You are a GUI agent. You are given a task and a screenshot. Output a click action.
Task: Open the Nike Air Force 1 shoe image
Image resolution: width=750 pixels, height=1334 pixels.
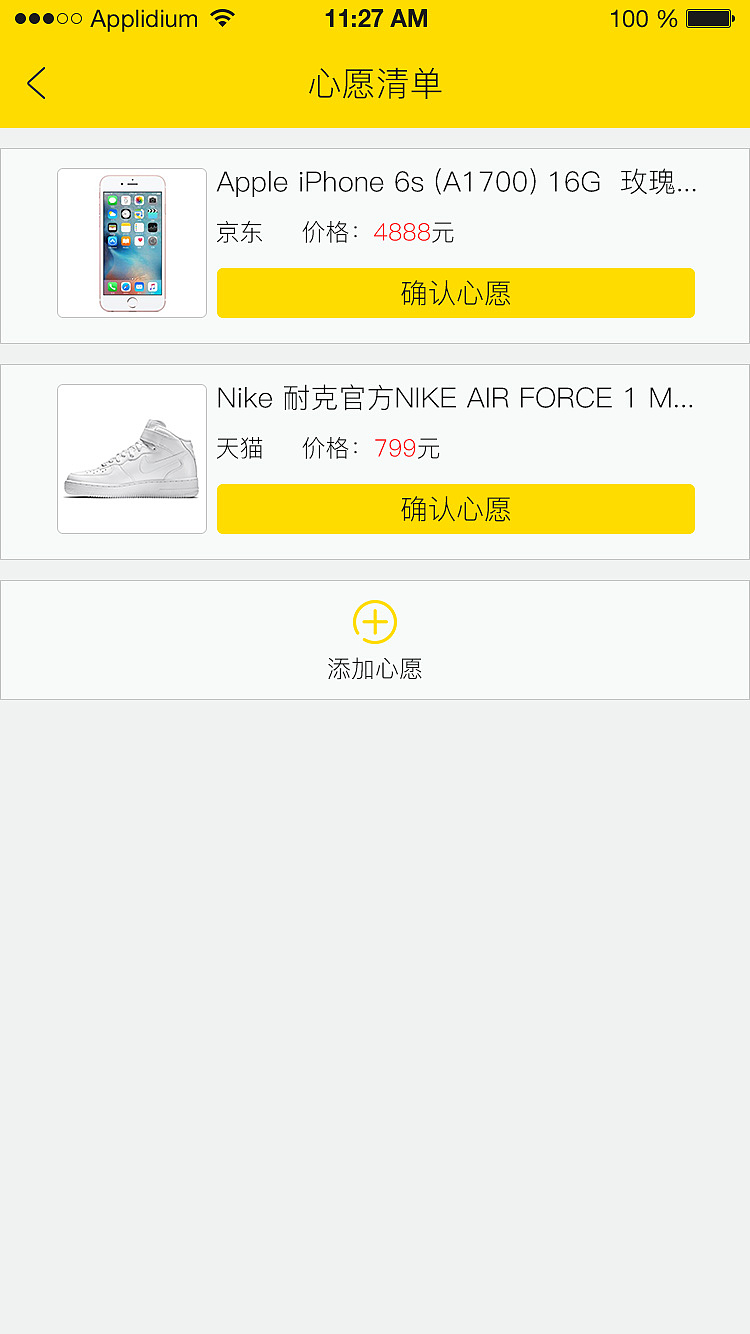(132, 459)
